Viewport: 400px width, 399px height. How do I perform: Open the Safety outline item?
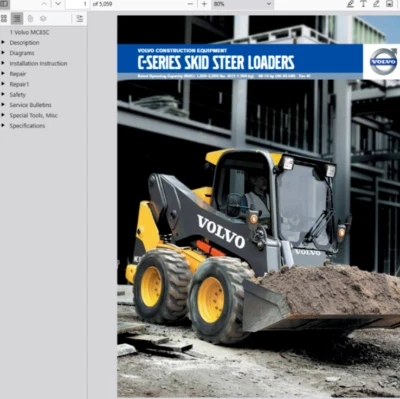[x=18, y=95]
